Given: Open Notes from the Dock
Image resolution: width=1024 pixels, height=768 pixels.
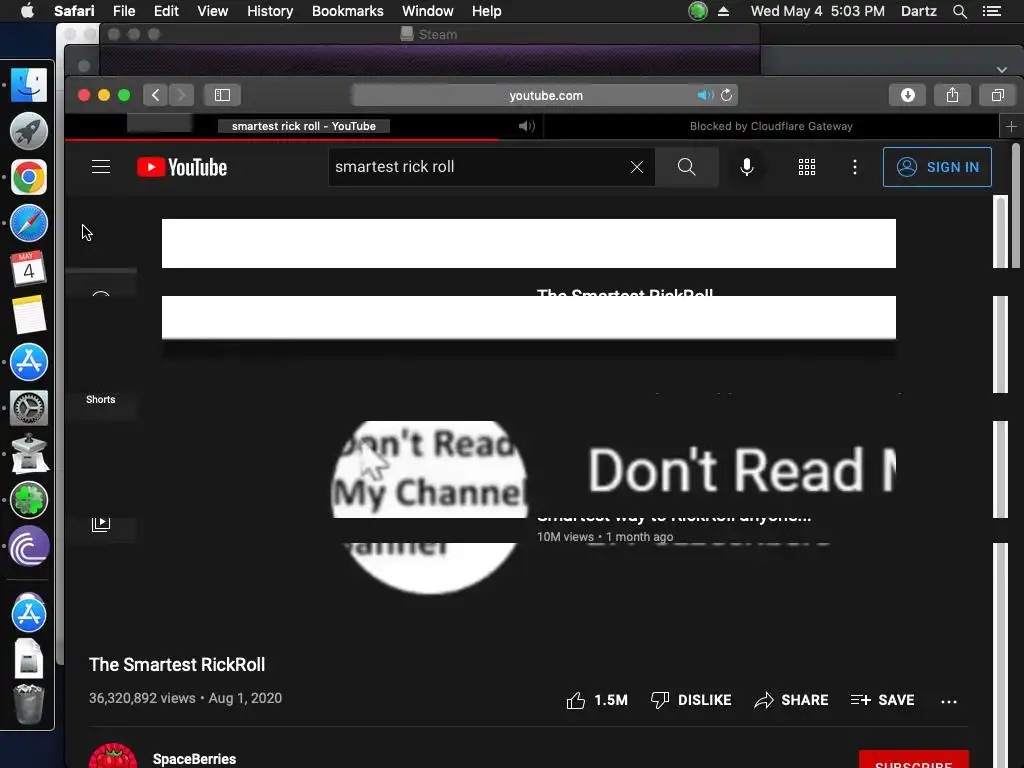Looking at the screenshot, I should (x=29, y=315).
